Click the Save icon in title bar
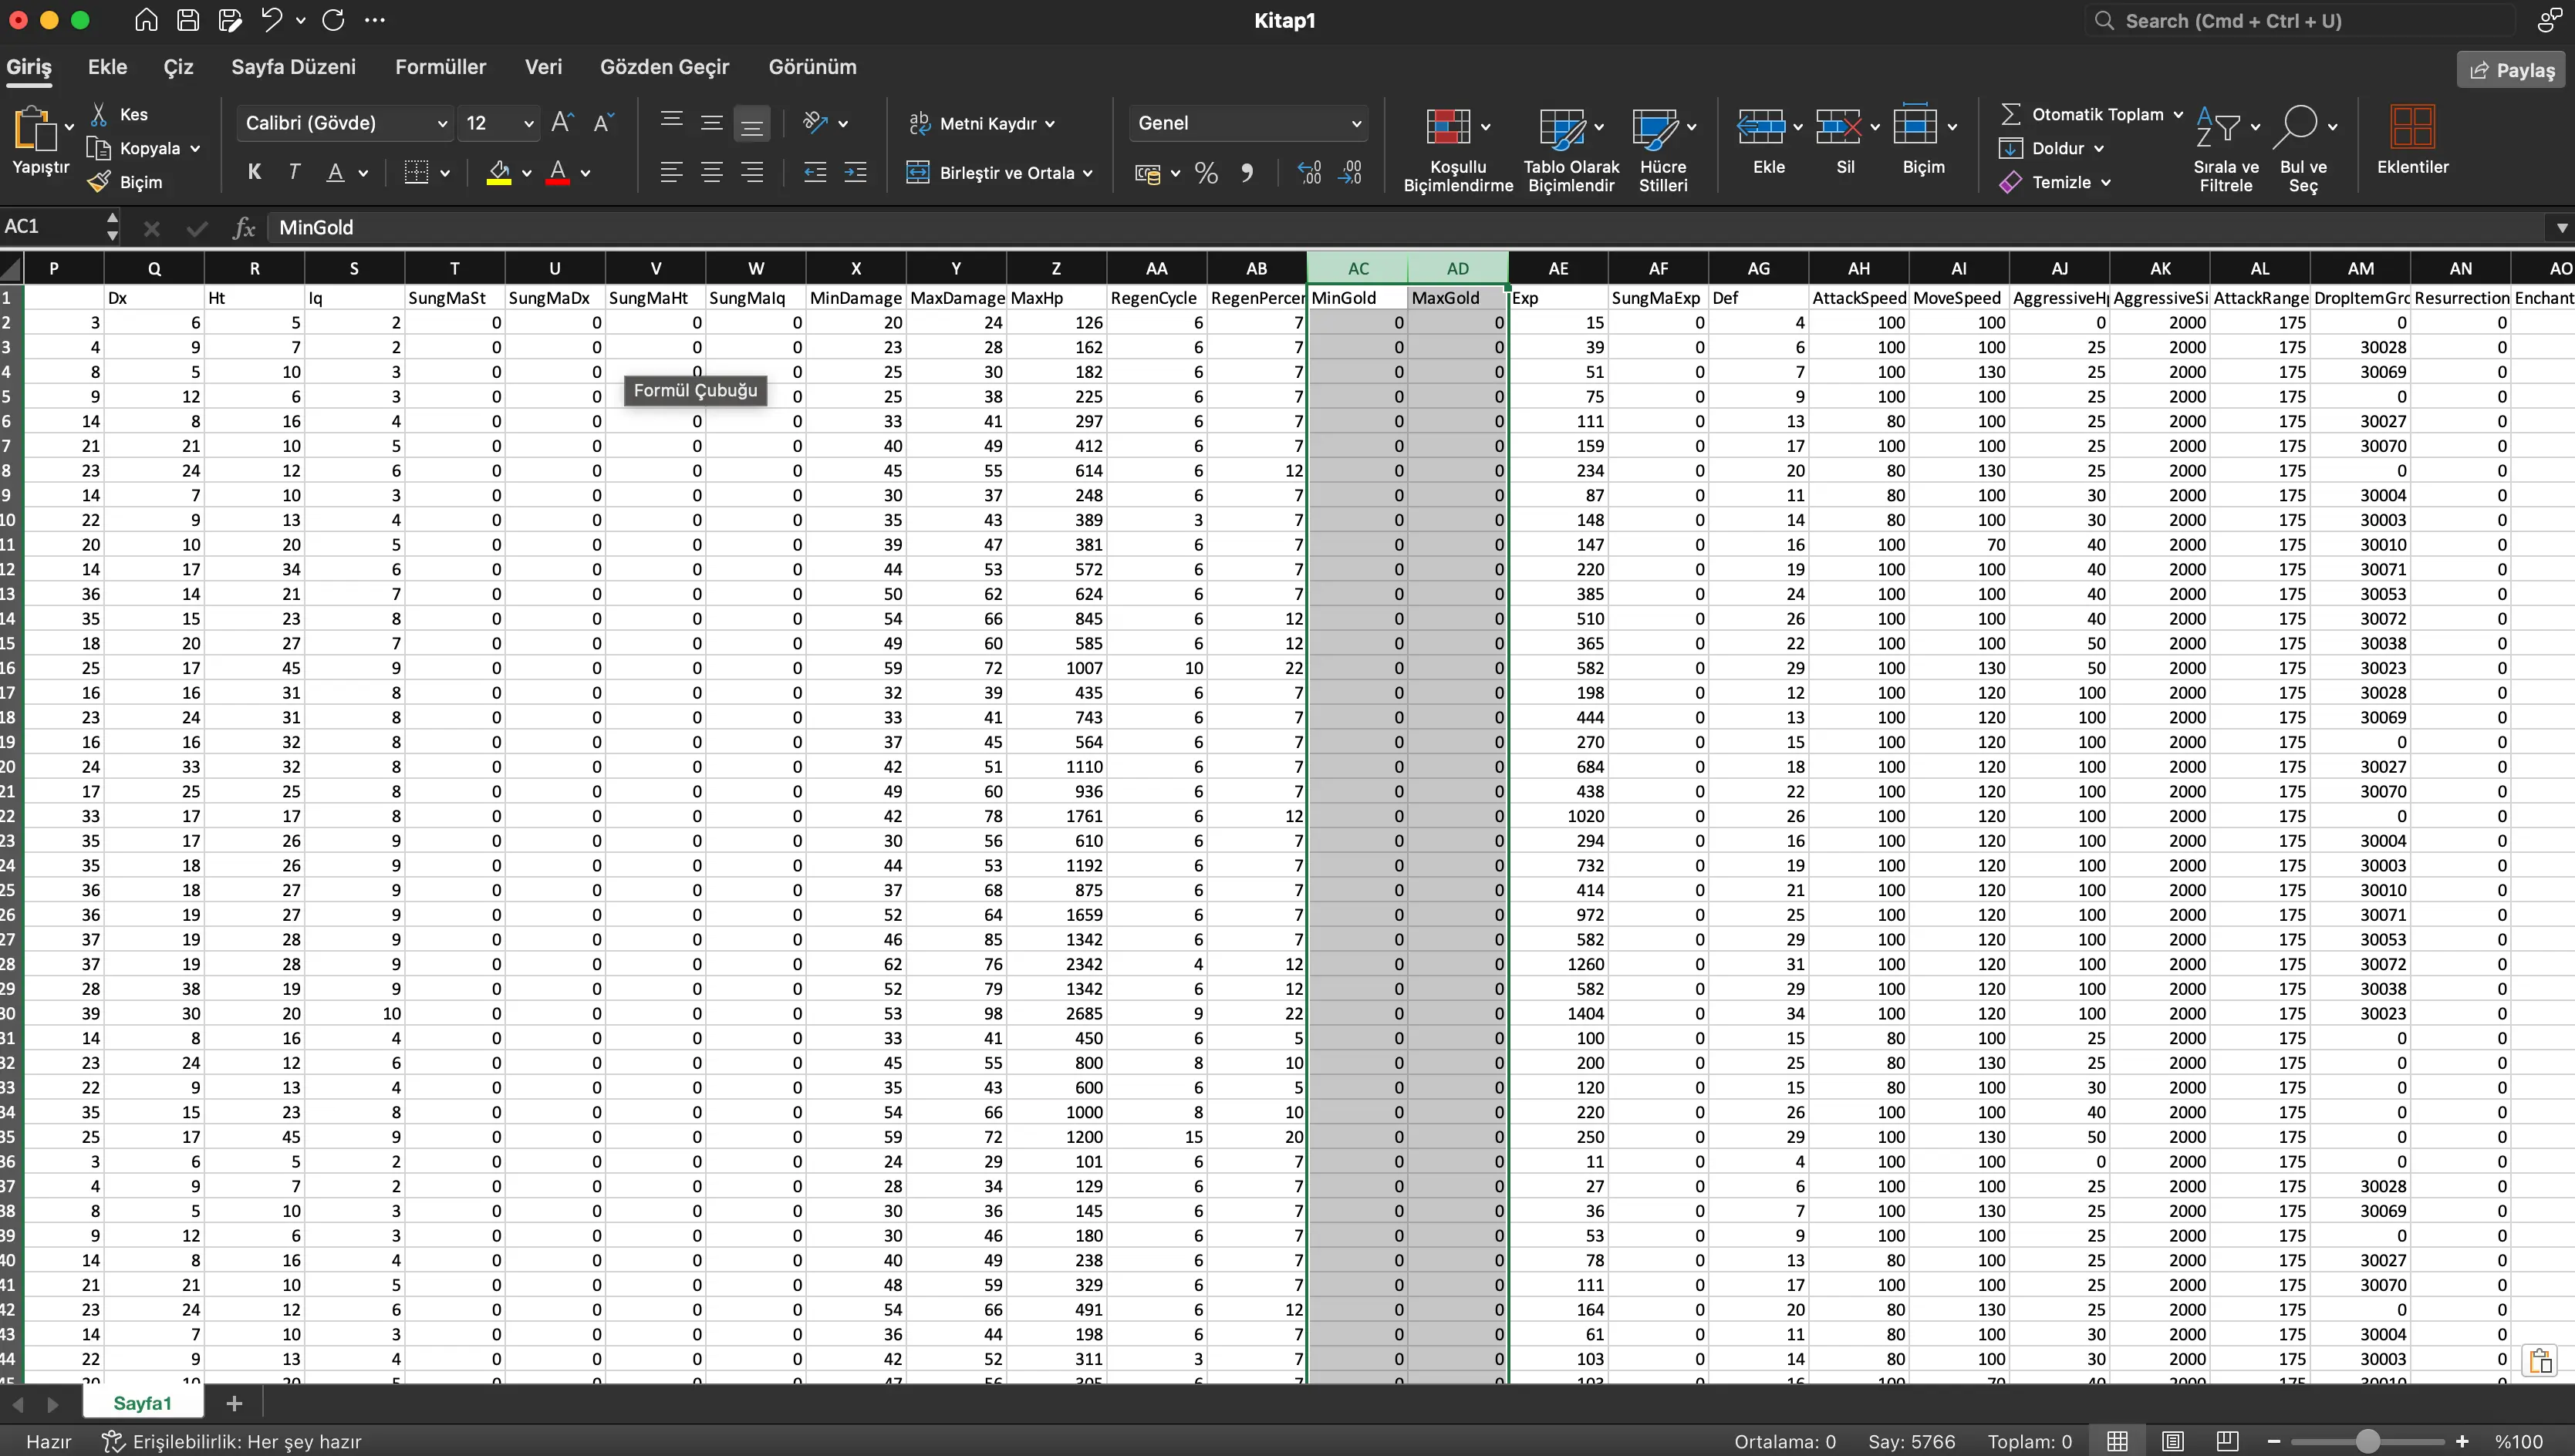The width and height of the screenshot is (2575, 1456). 187,20
